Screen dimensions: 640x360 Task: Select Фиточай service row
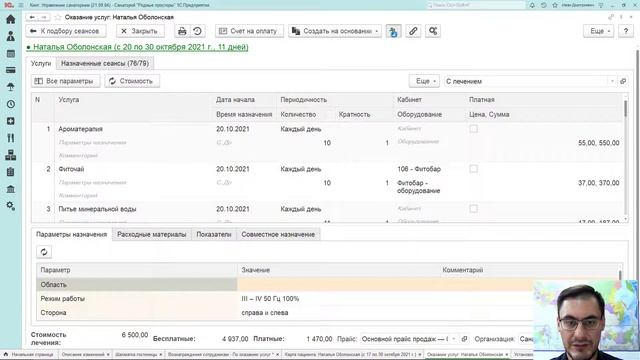(328, 182)
